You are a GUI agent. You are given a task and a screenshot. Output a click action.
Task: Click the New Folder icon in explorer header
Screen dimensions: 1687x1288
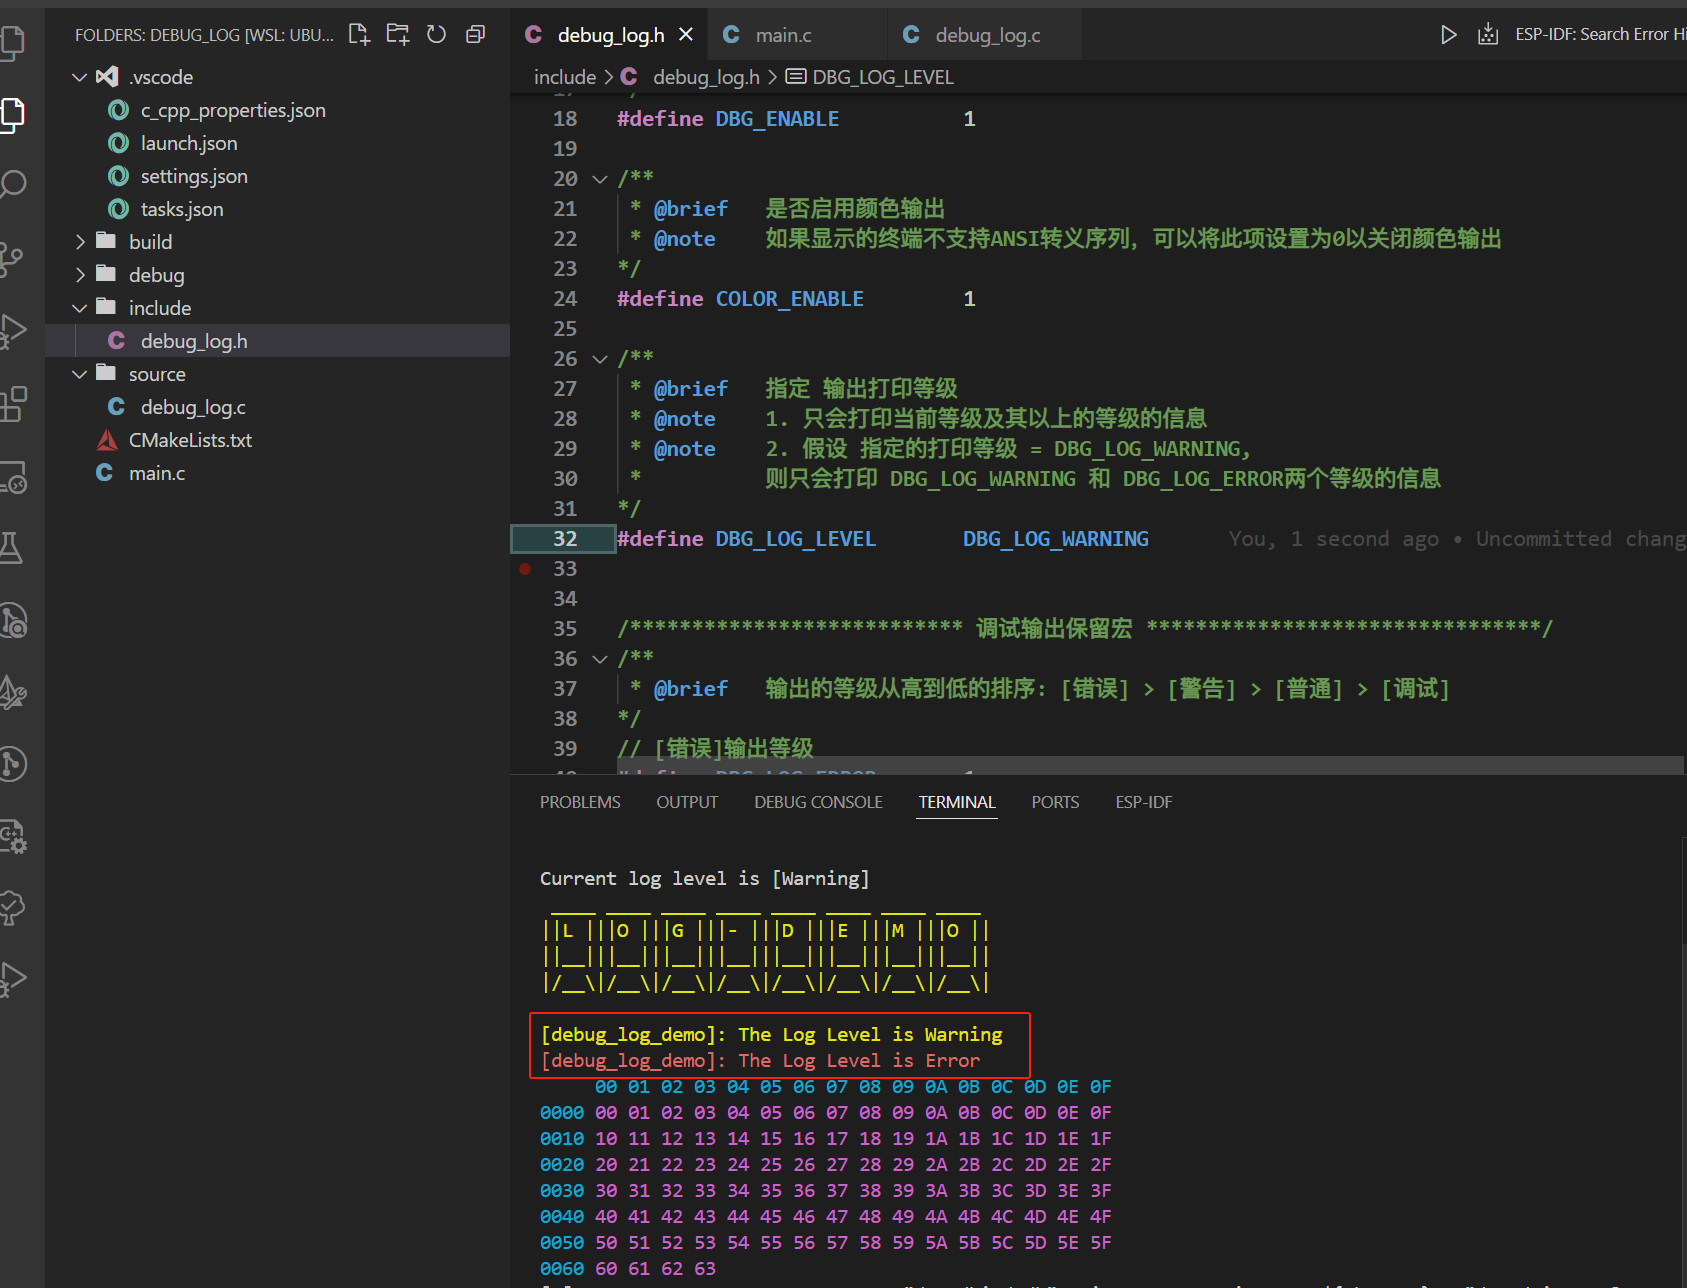[x=398, y=35]
